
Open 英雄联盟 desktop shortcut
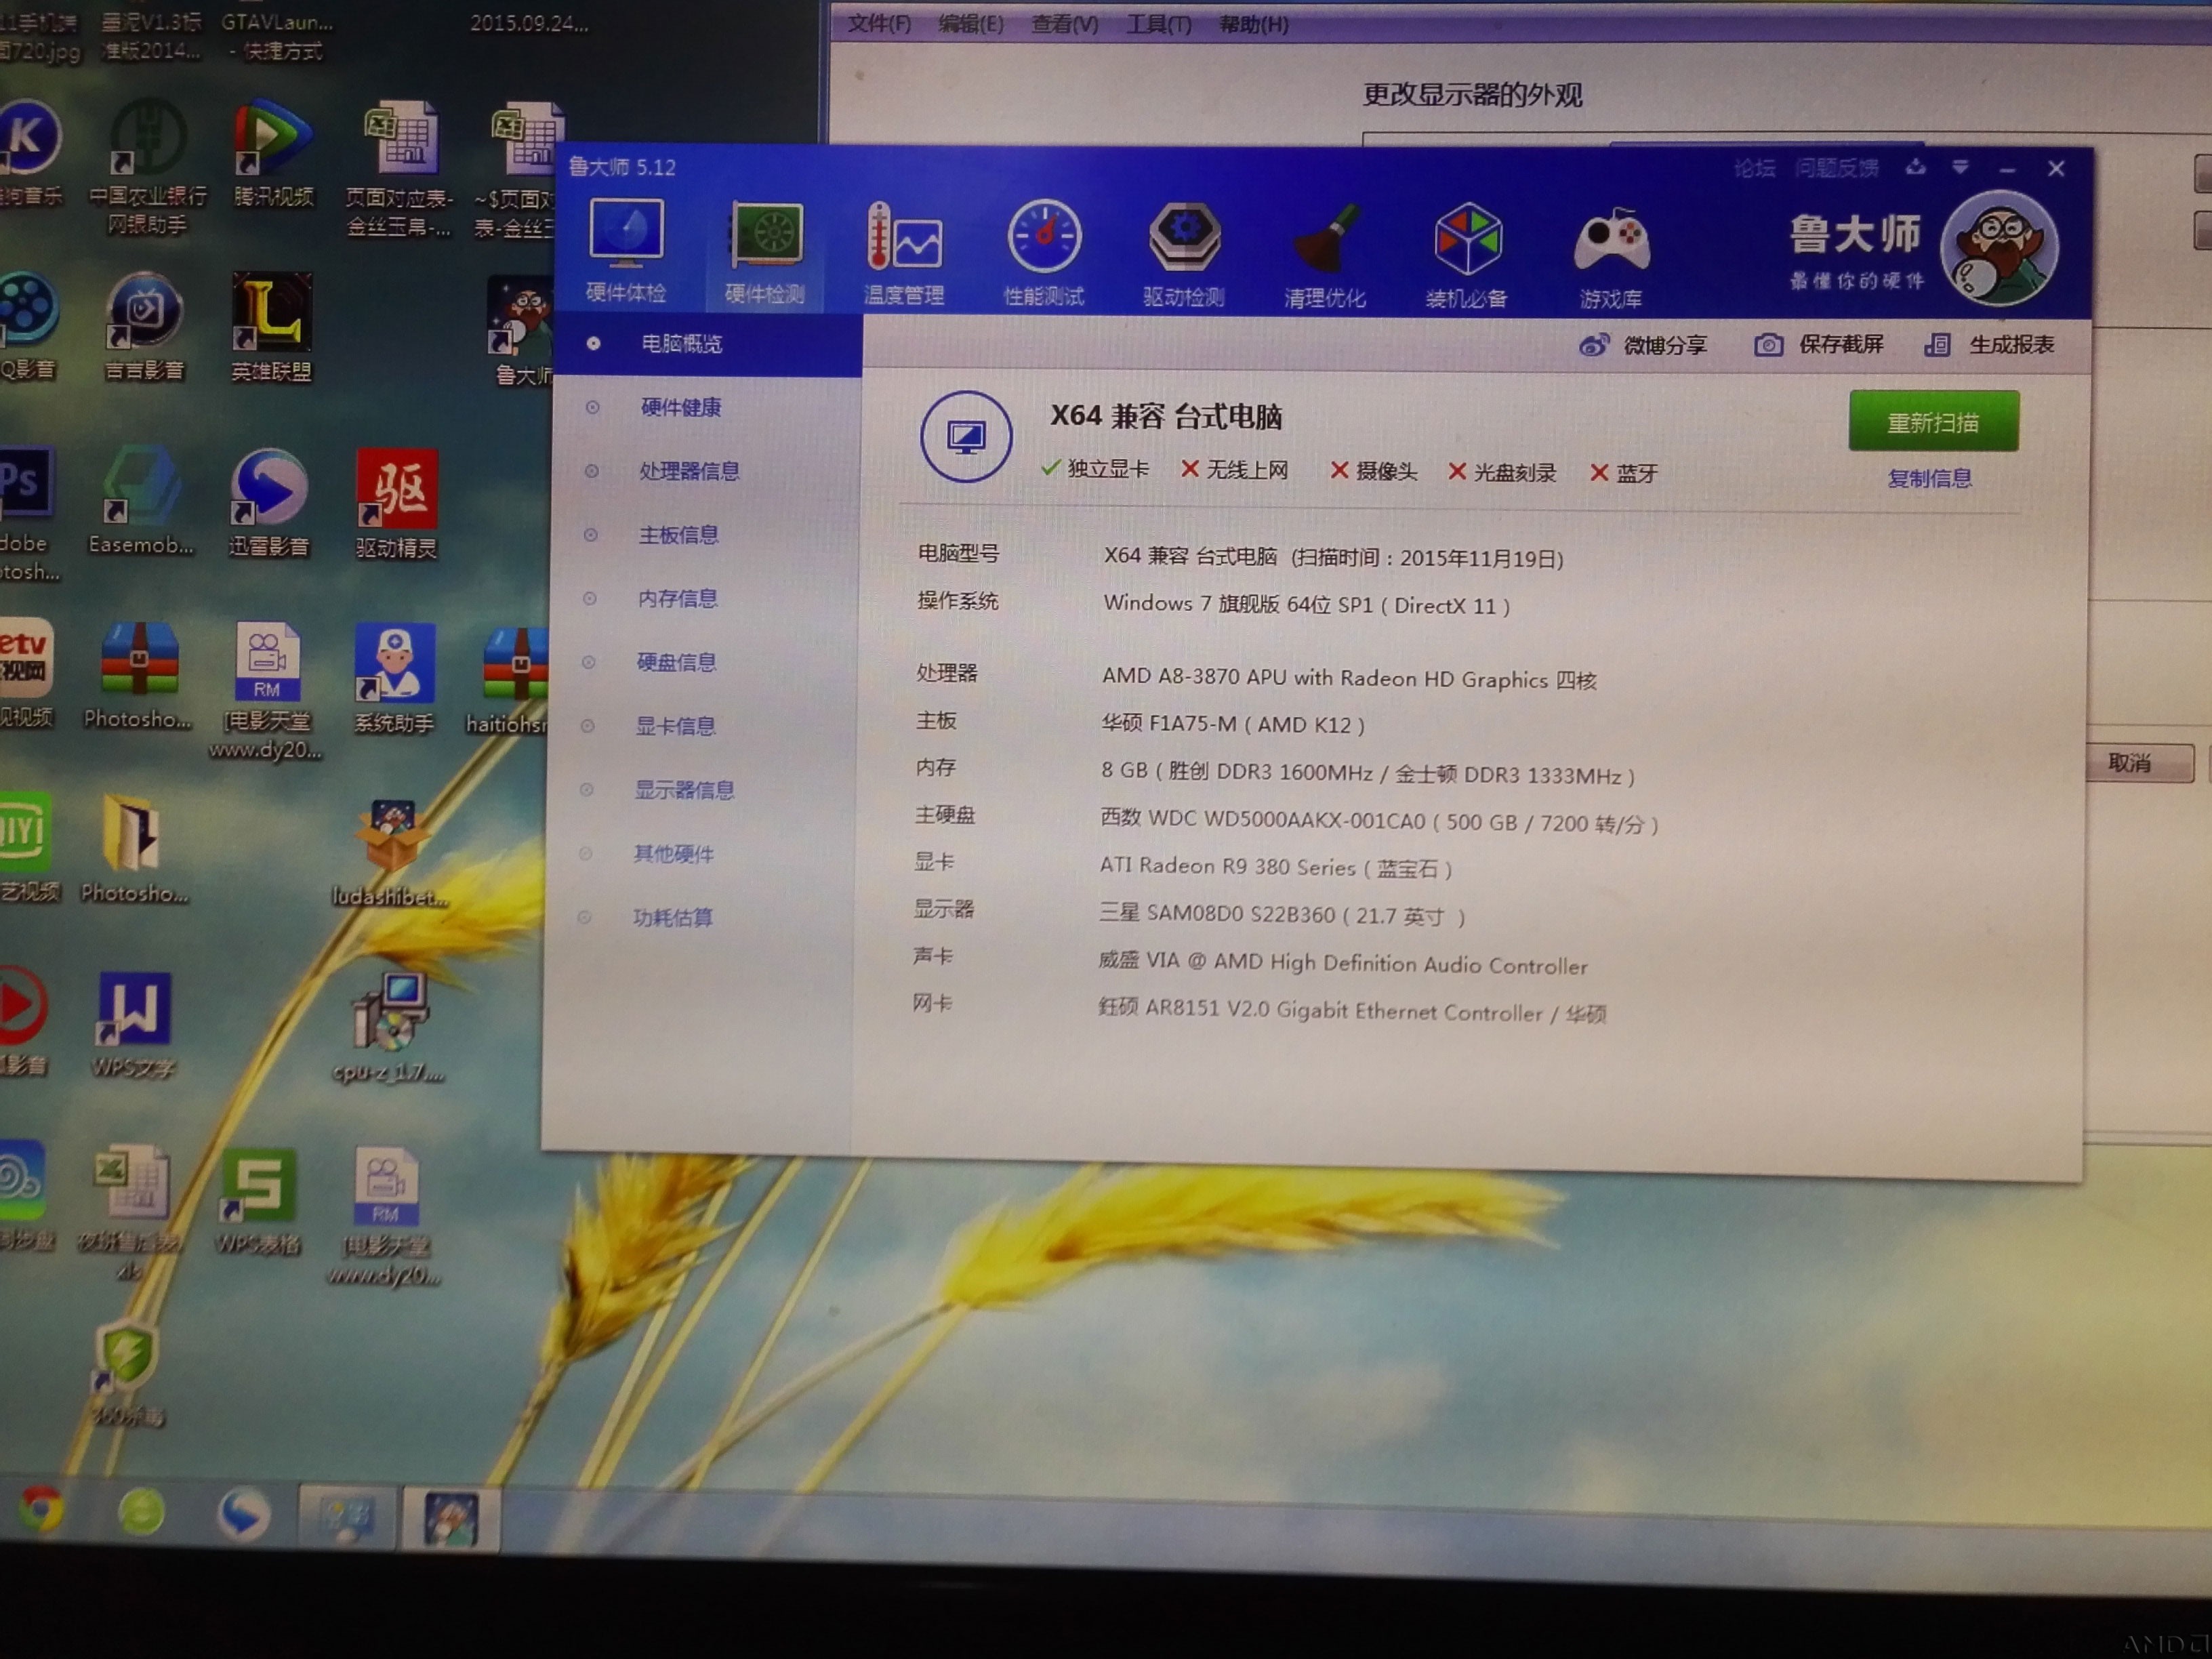click(271, 327)
